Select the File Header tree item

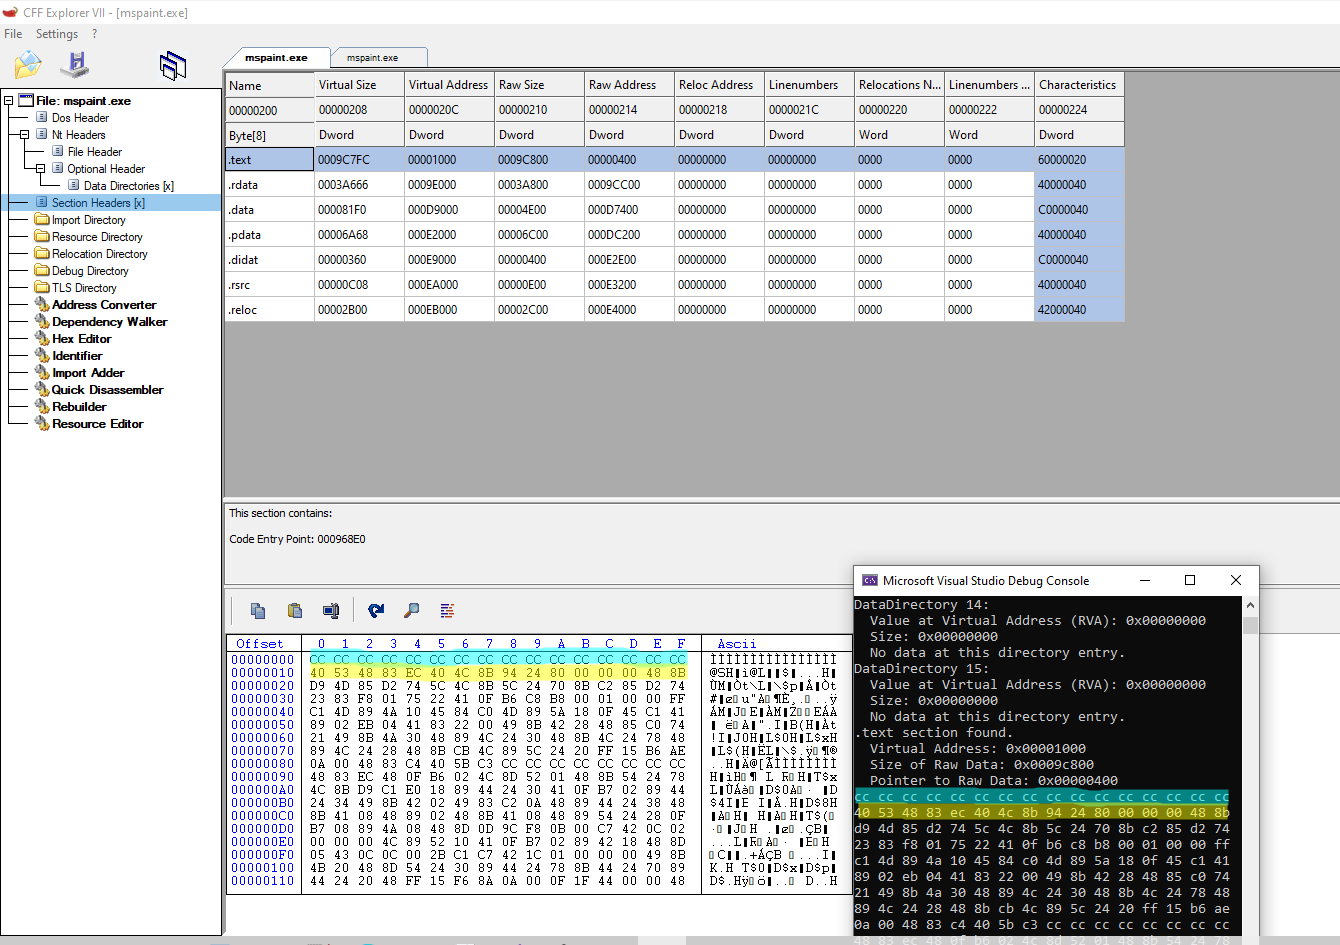(x=95, y=151)
